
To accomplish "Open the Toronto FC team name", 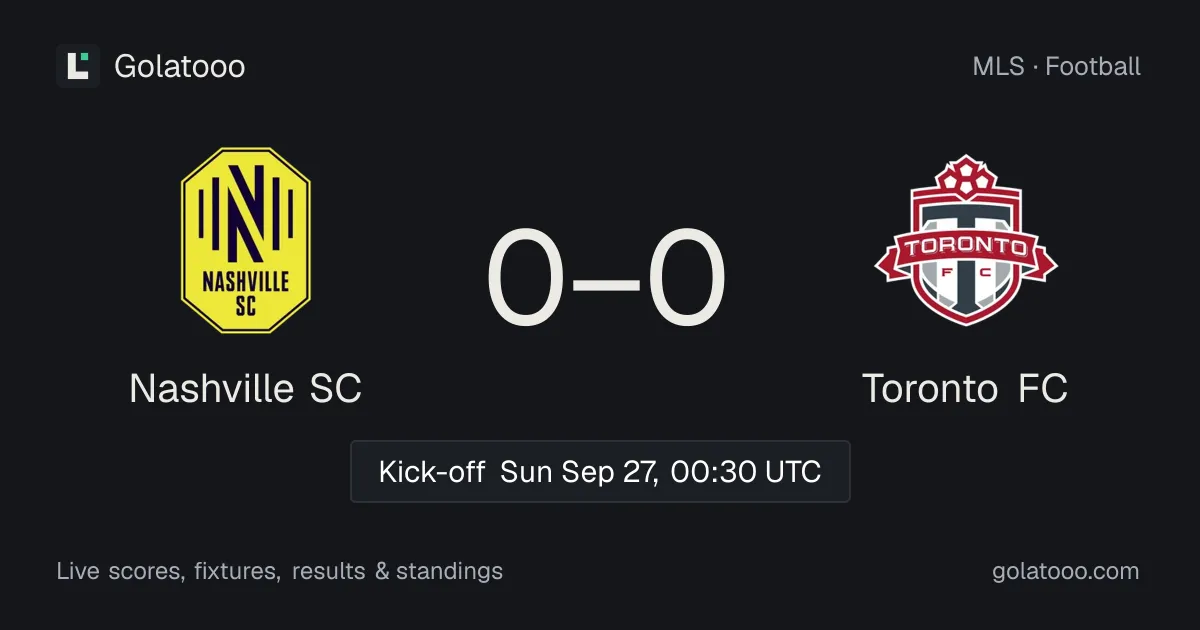I will (966, 389).
